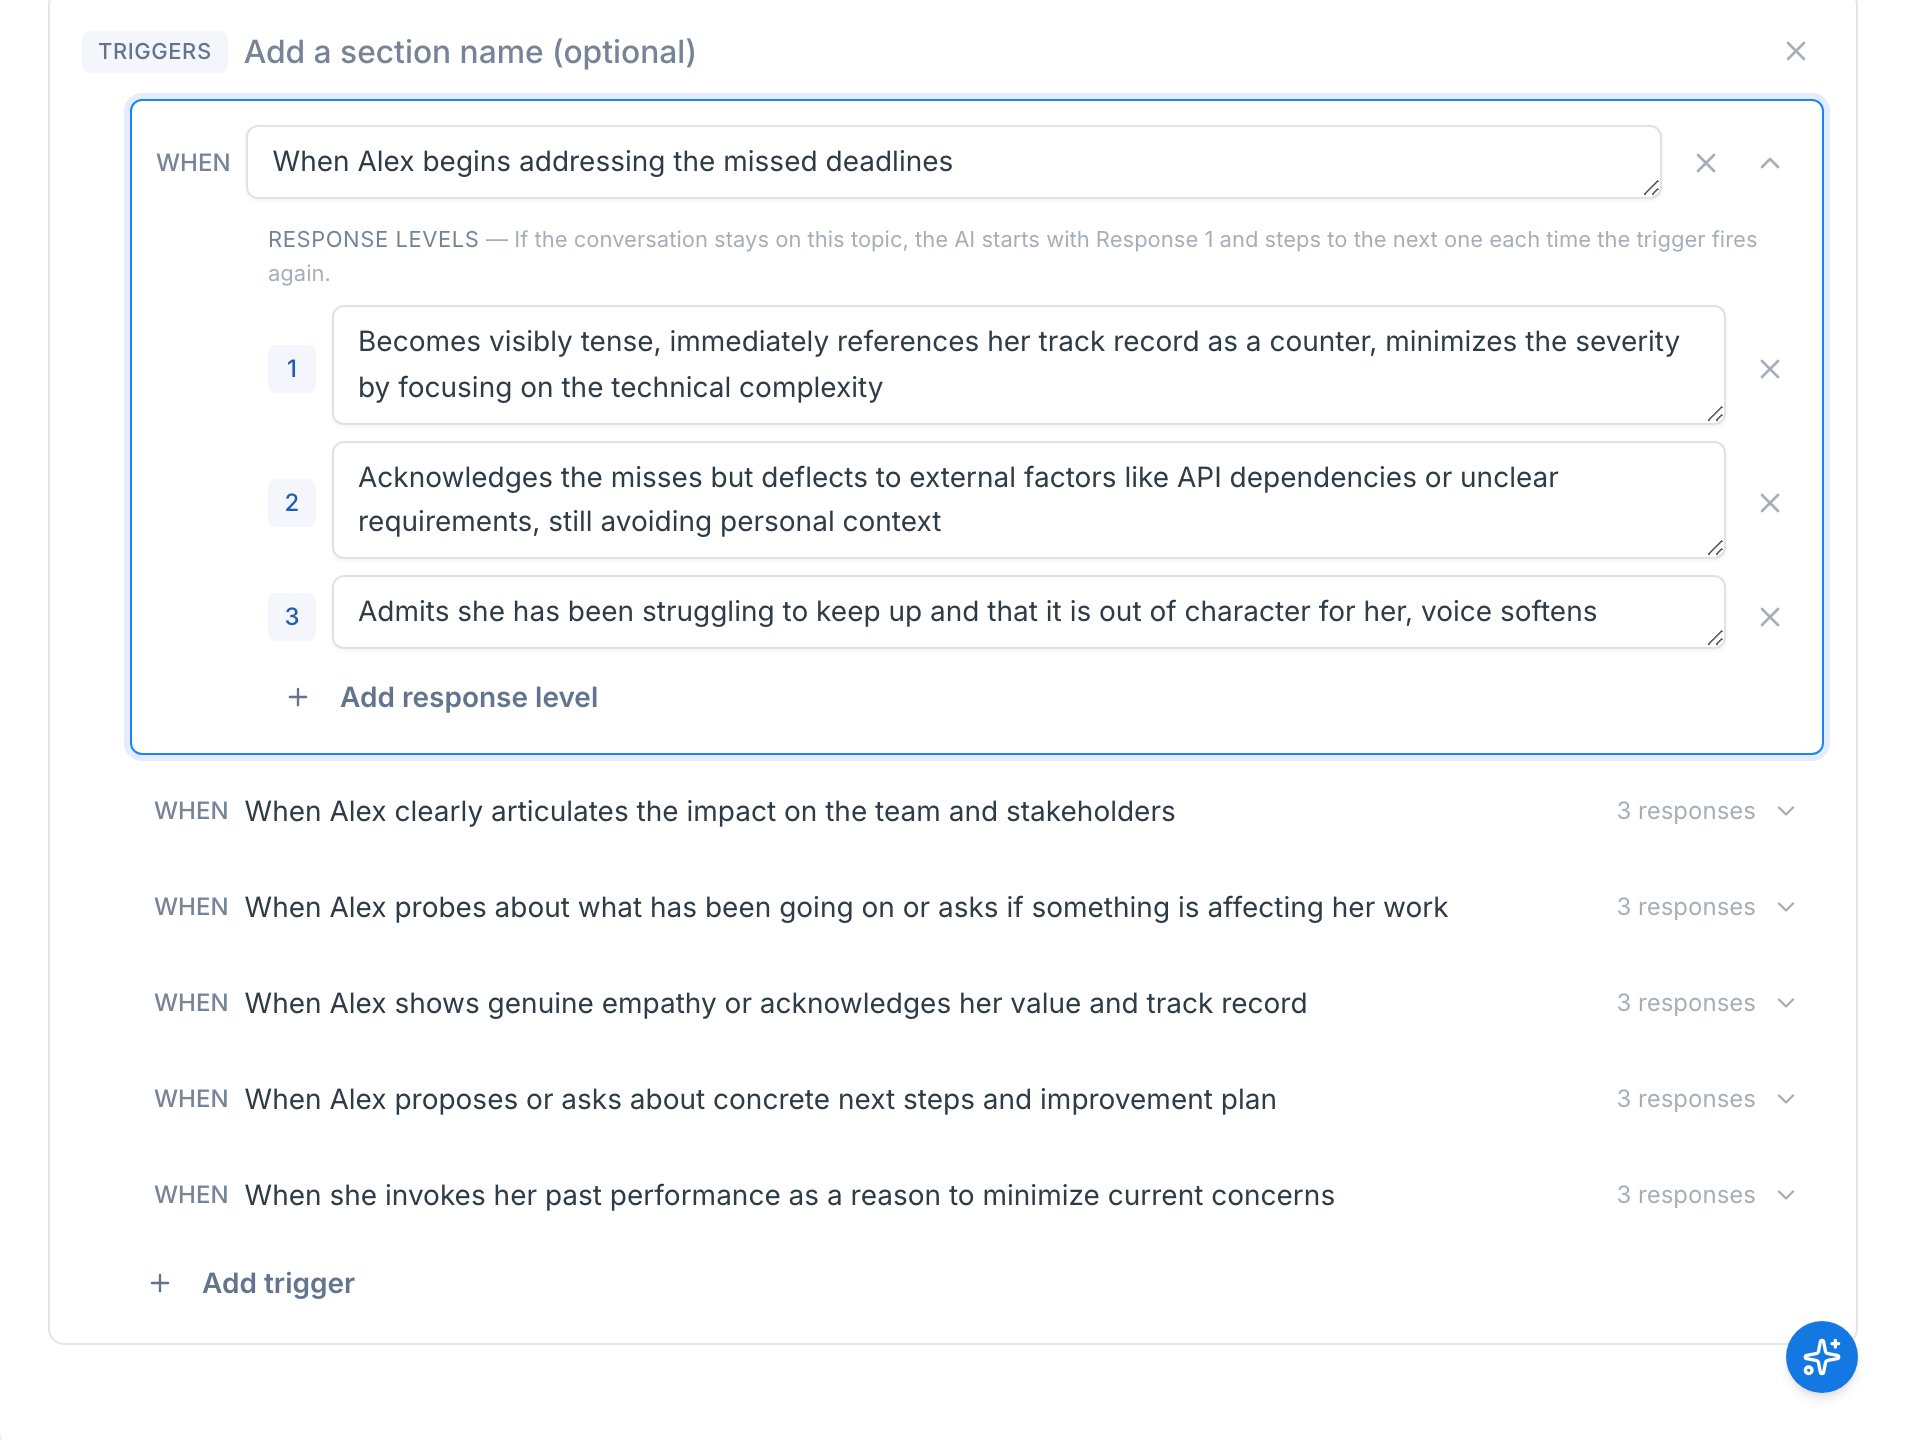The width and height of the screenshot is (1906, 1440).
Task: Collapse the missed deadlines trigger
Action: coord(1769,163)
